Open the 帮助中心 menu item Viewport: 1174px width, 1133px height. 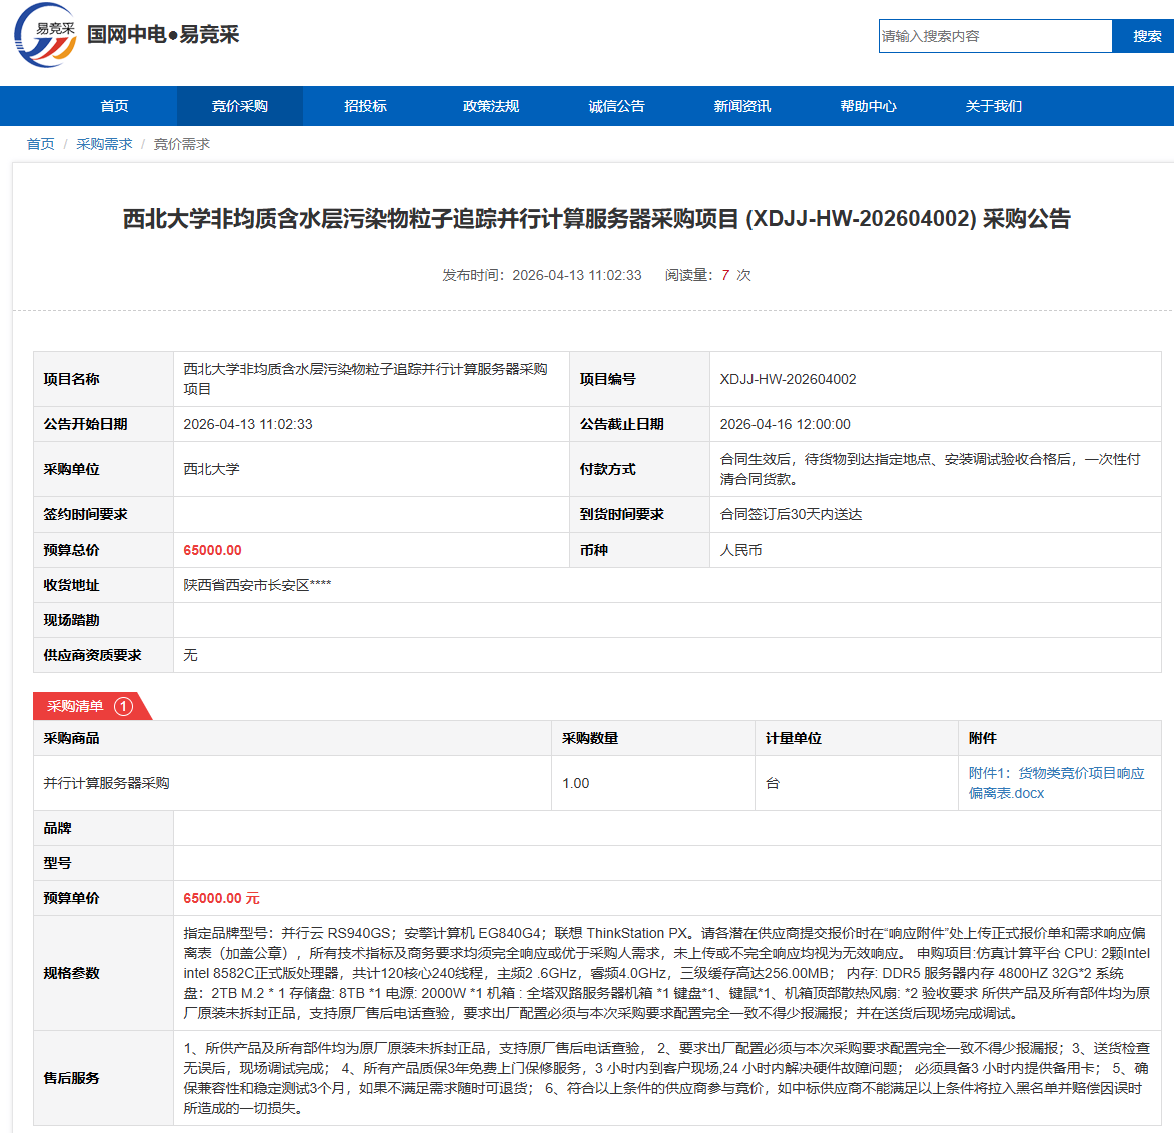[x=868, y=106]
